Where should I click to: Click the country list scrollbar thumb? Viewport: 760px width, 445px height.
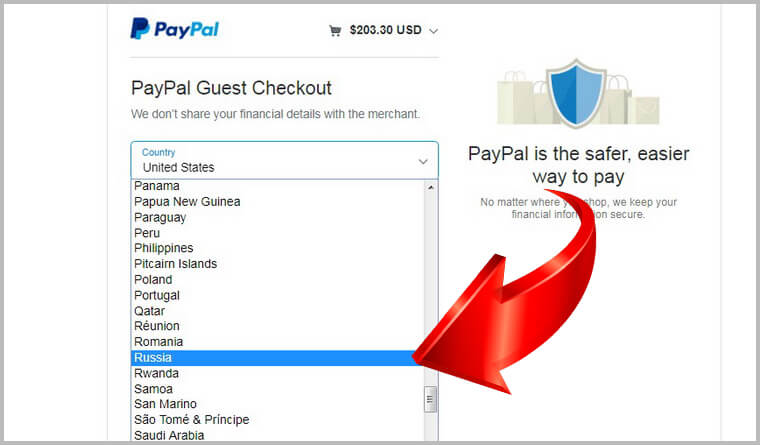[430, 399]
